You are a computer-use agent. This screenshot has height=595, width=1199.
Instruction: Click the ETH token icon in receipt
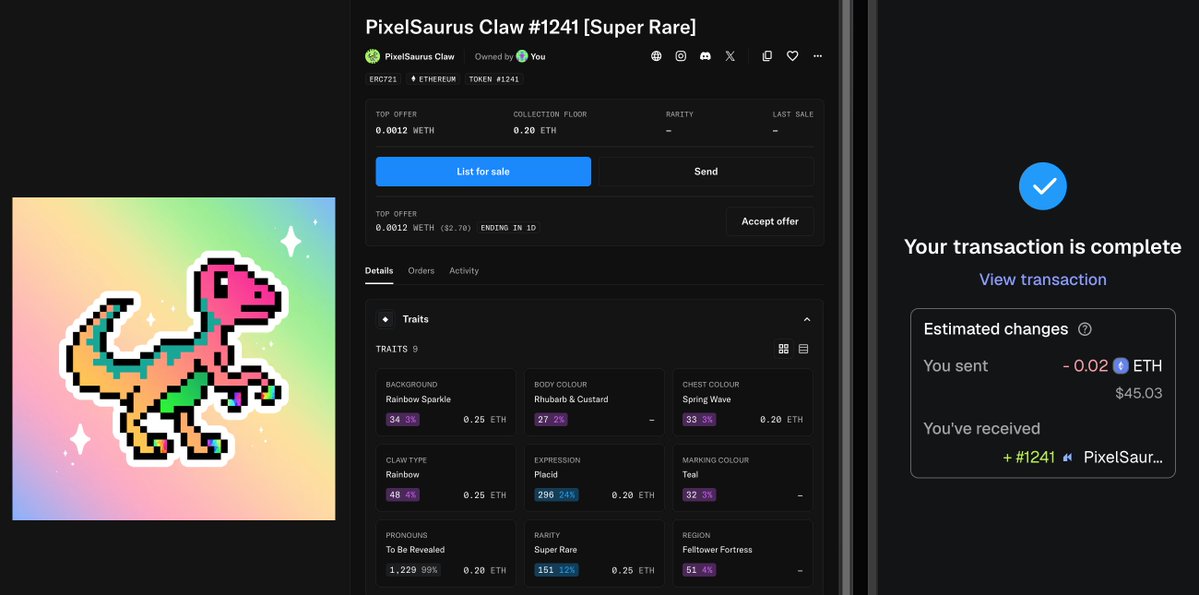[1121, 366]
